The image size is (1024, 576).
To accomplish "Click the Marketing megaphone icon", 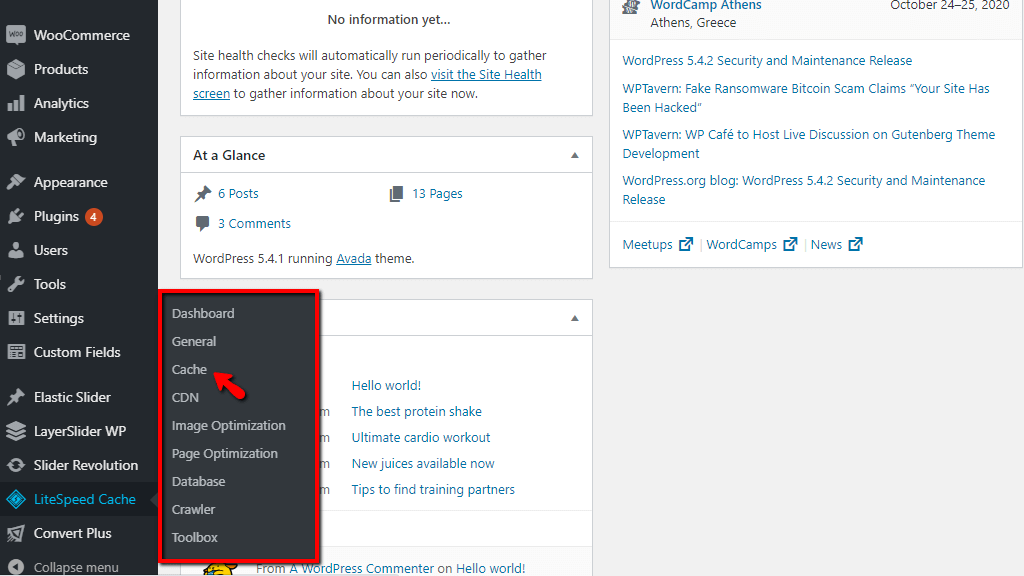I will (16, 137).
